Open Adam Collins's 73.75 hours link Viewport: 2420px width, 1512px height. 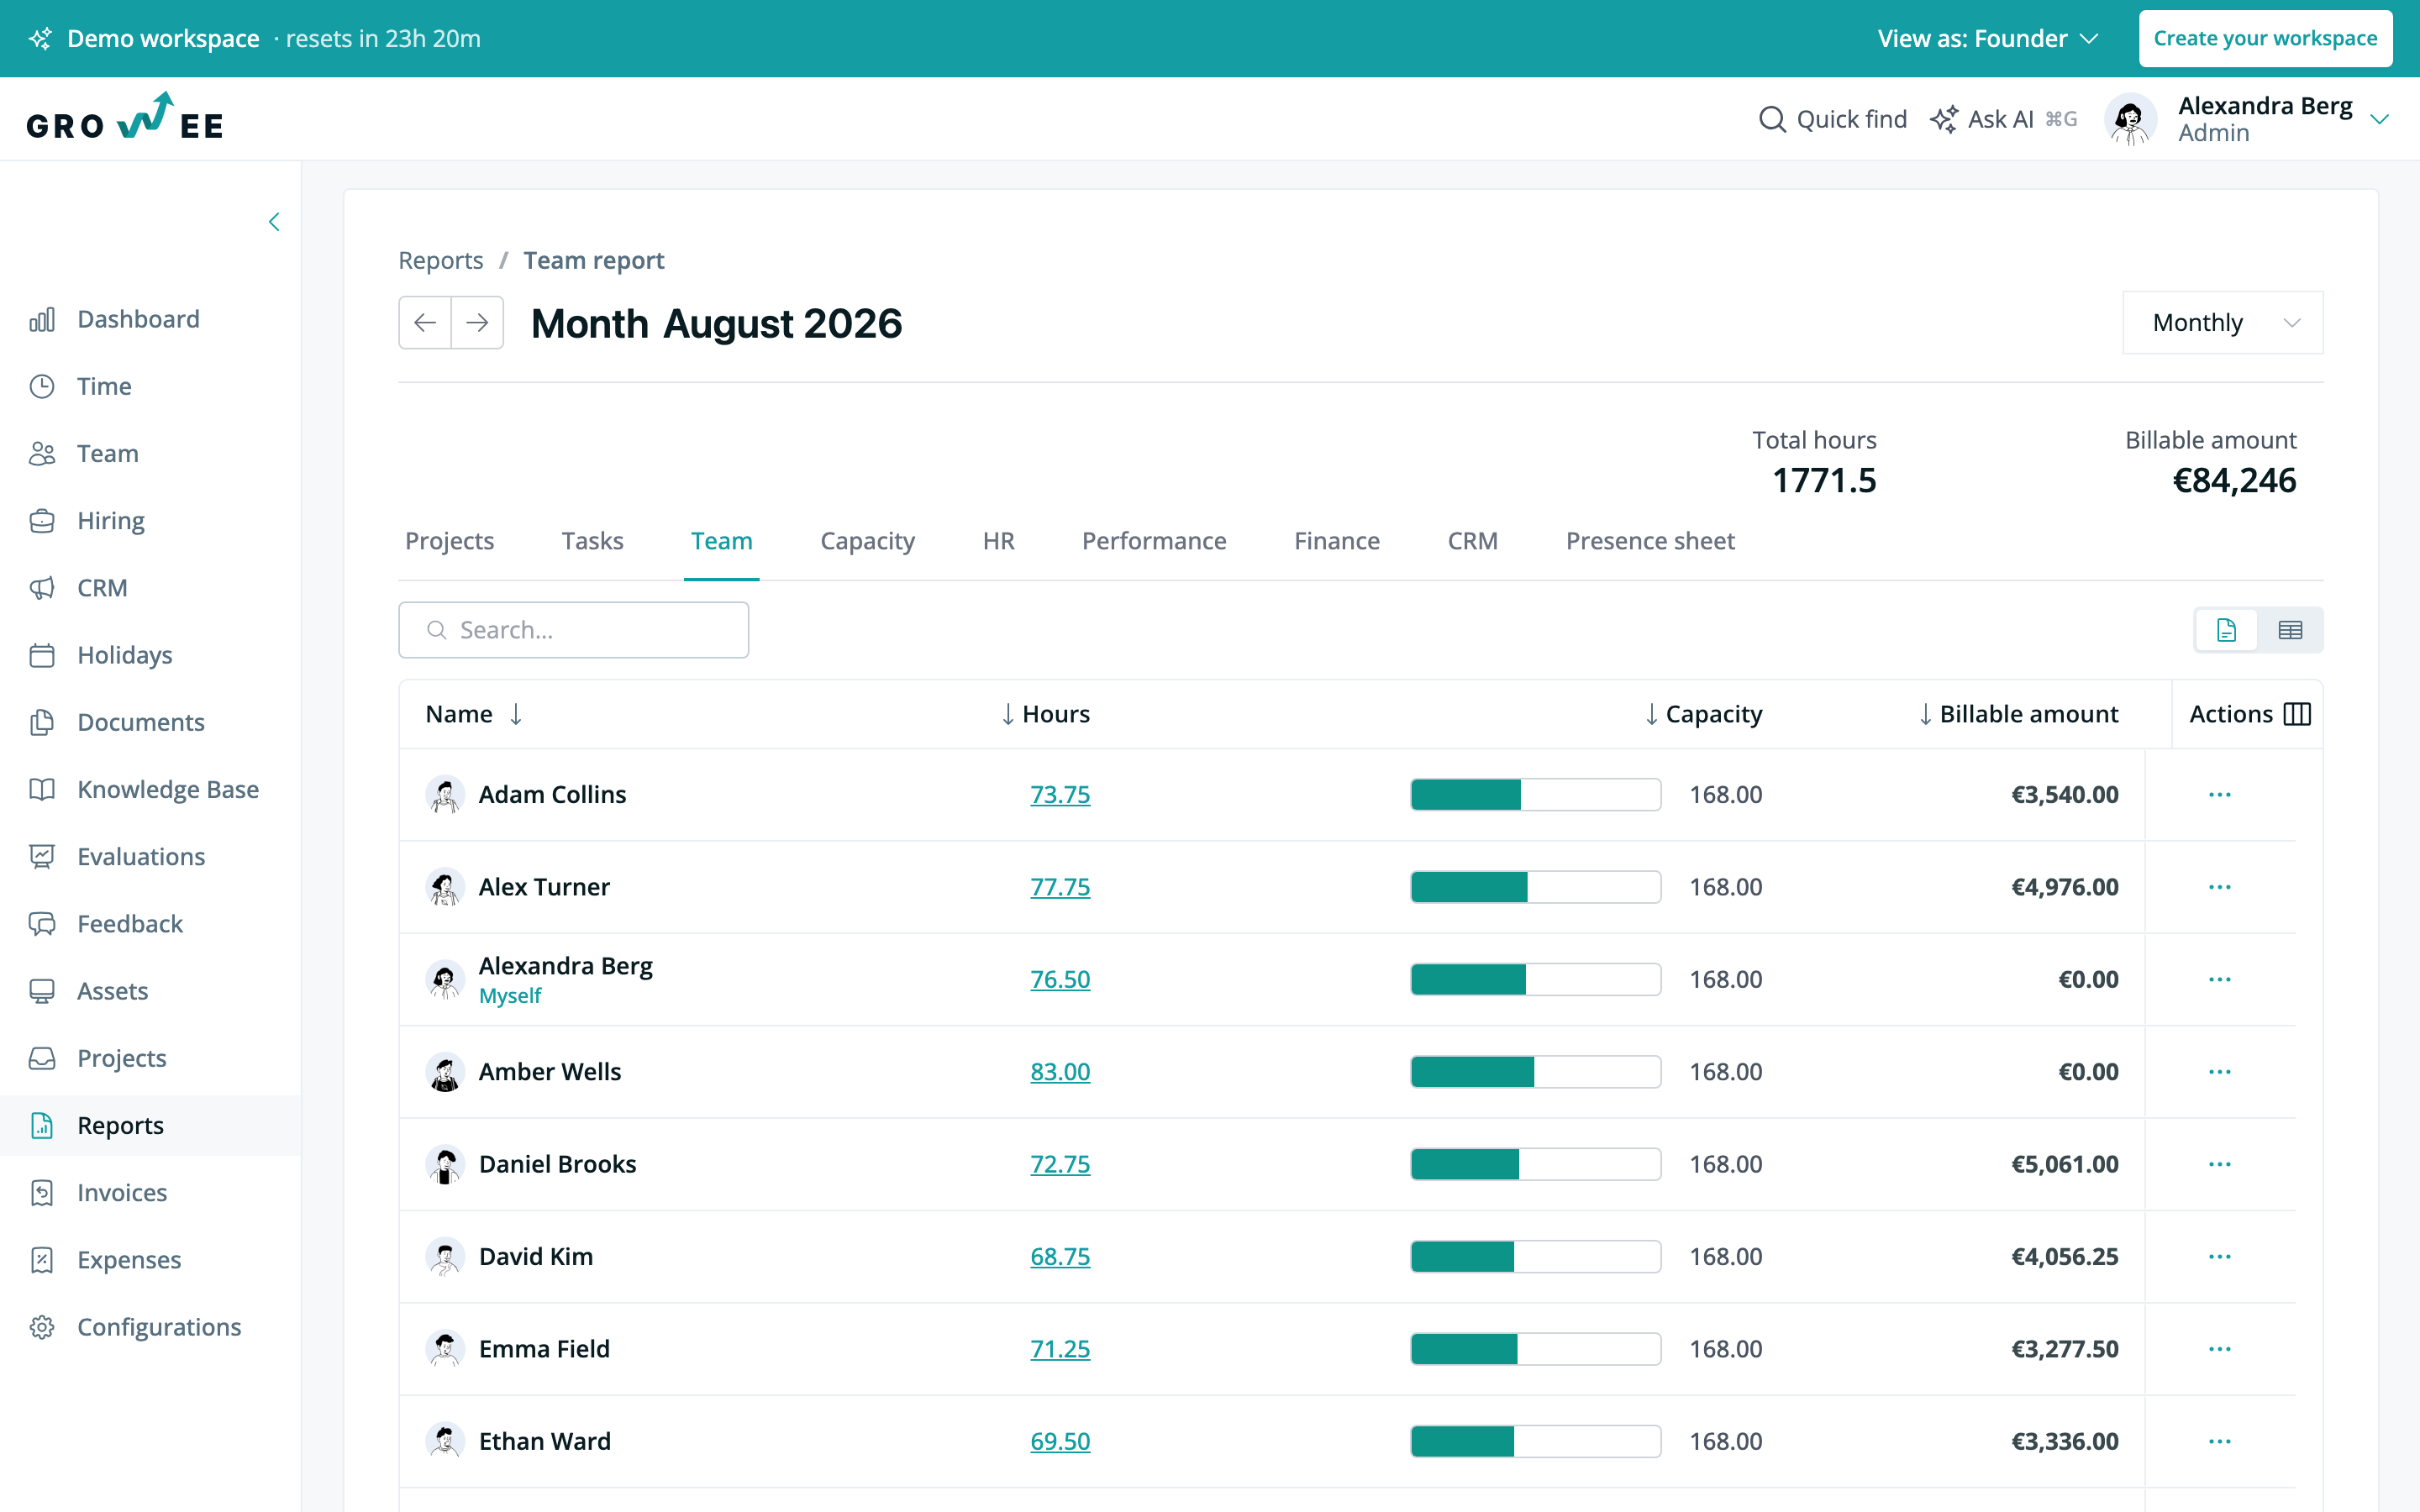coord(1060,795)
